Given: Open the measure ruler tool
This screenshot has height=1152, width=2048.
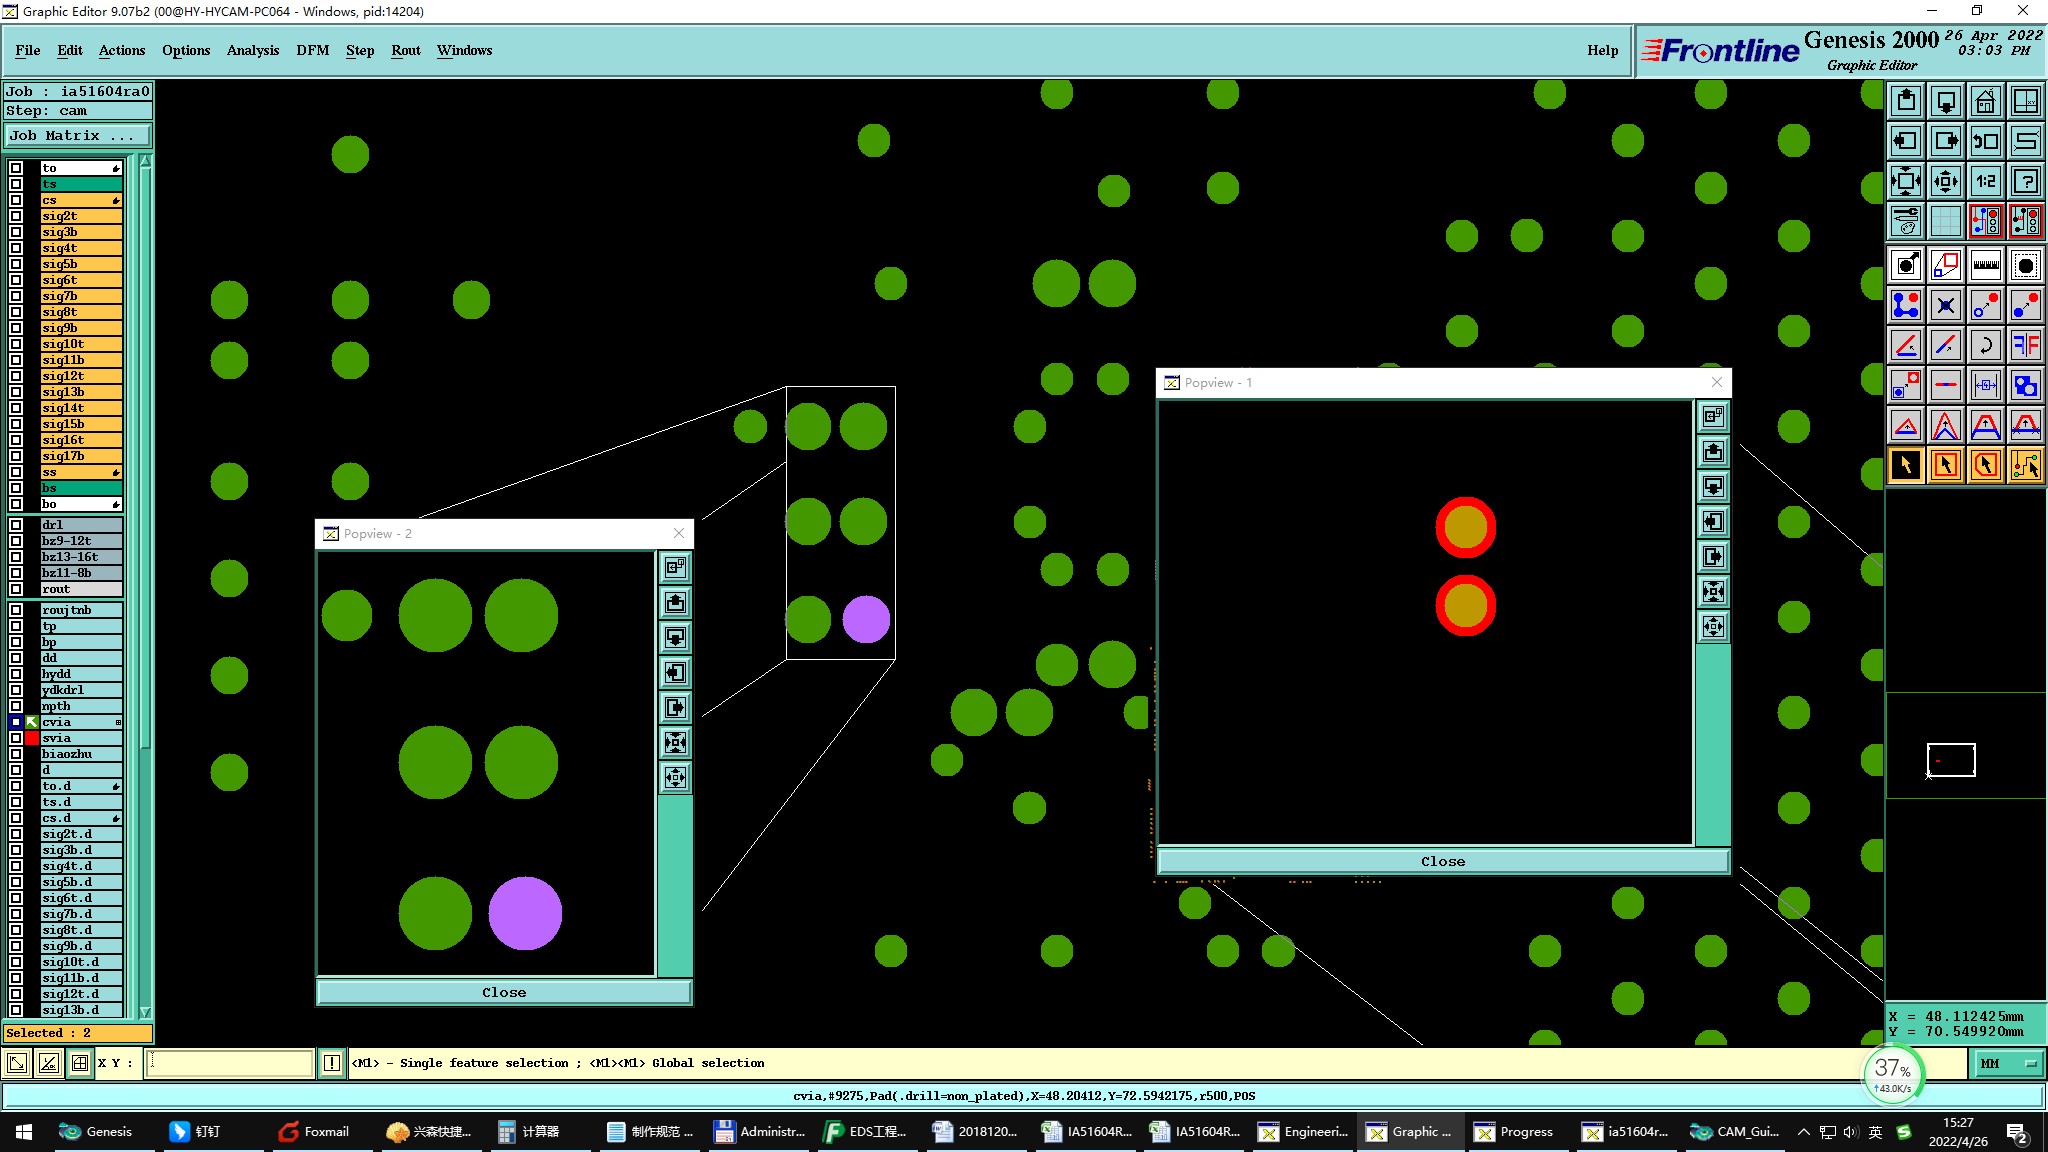Looking at the screenshot, I should click(1985, 265).
